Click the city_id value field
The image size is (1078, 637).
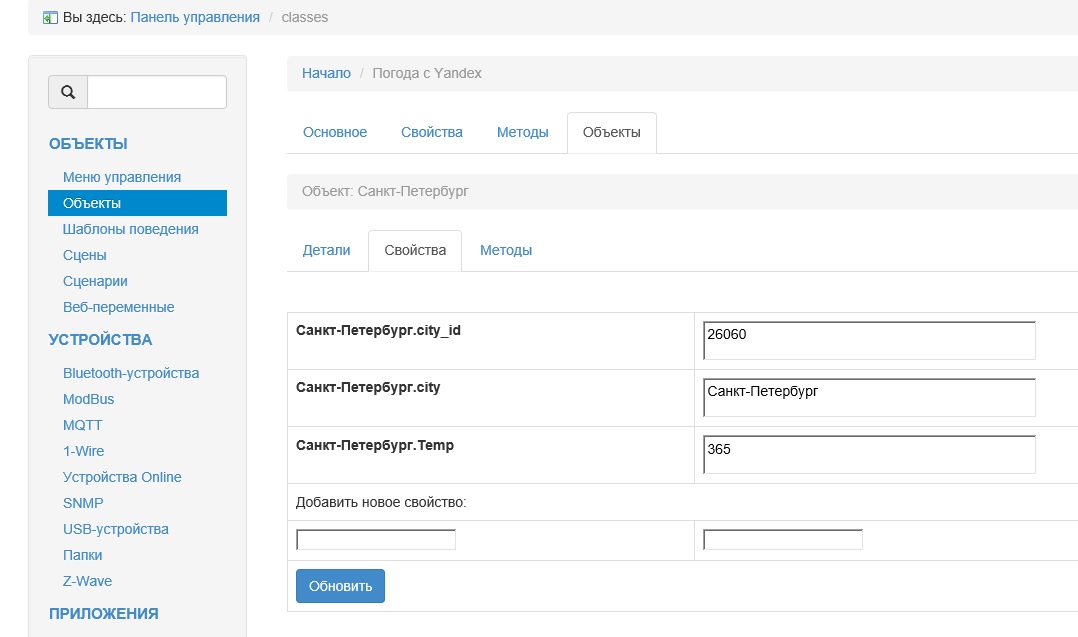(869, 340)
